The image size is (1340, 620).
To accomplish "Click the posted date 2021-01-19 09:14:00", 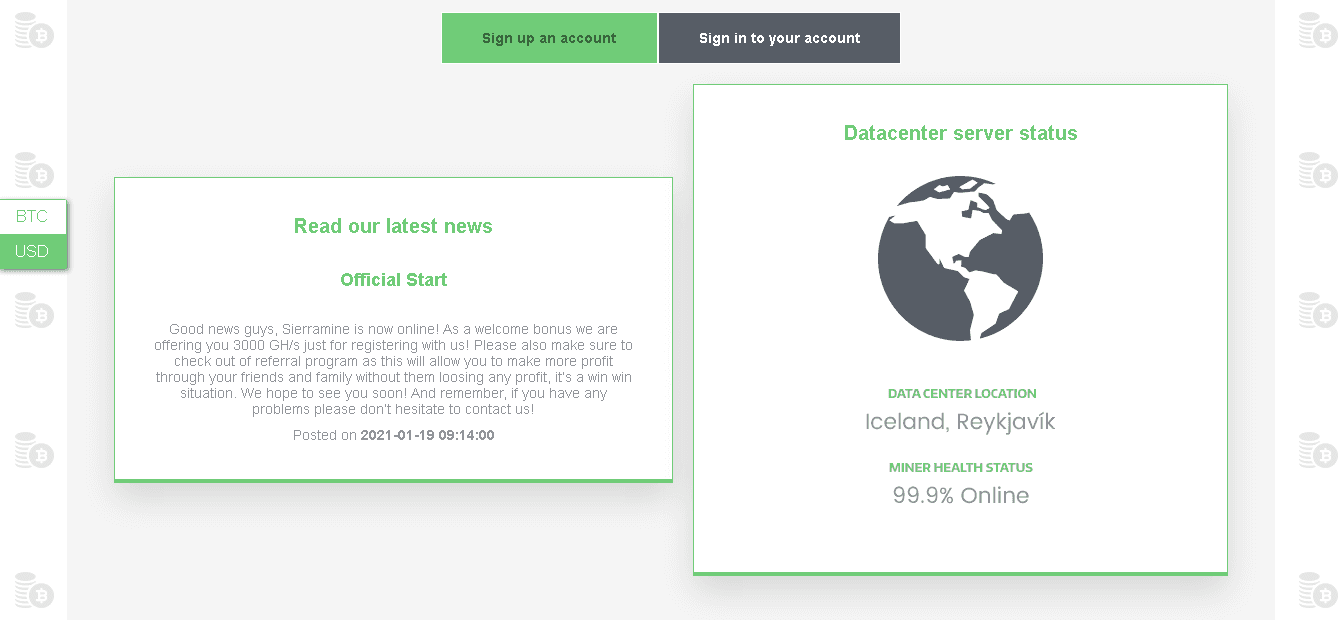I will 427,435.
